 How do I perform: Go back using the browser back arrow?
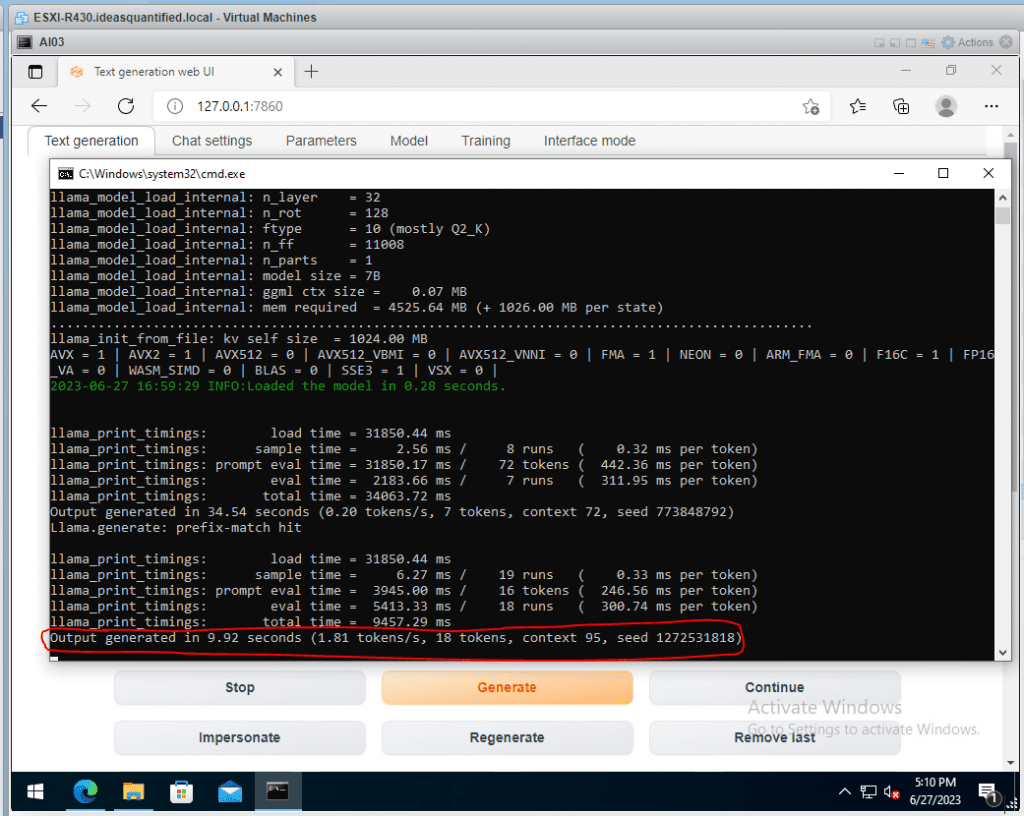(39, 106)
